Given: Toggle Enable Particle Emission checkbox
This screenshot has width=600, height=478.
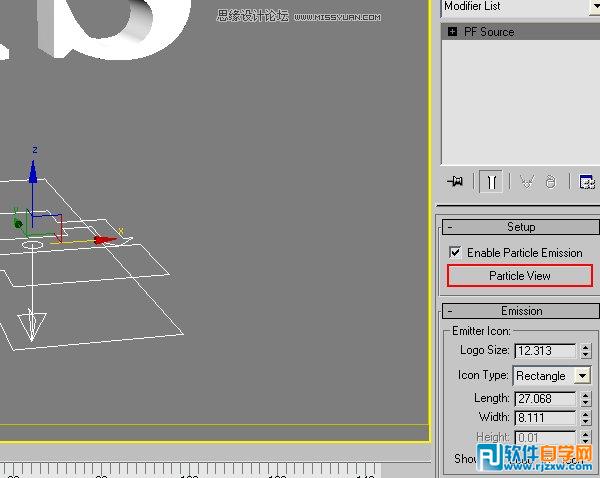Looking at the screenshot, I should pyautogui.click(x=455, y=253).
